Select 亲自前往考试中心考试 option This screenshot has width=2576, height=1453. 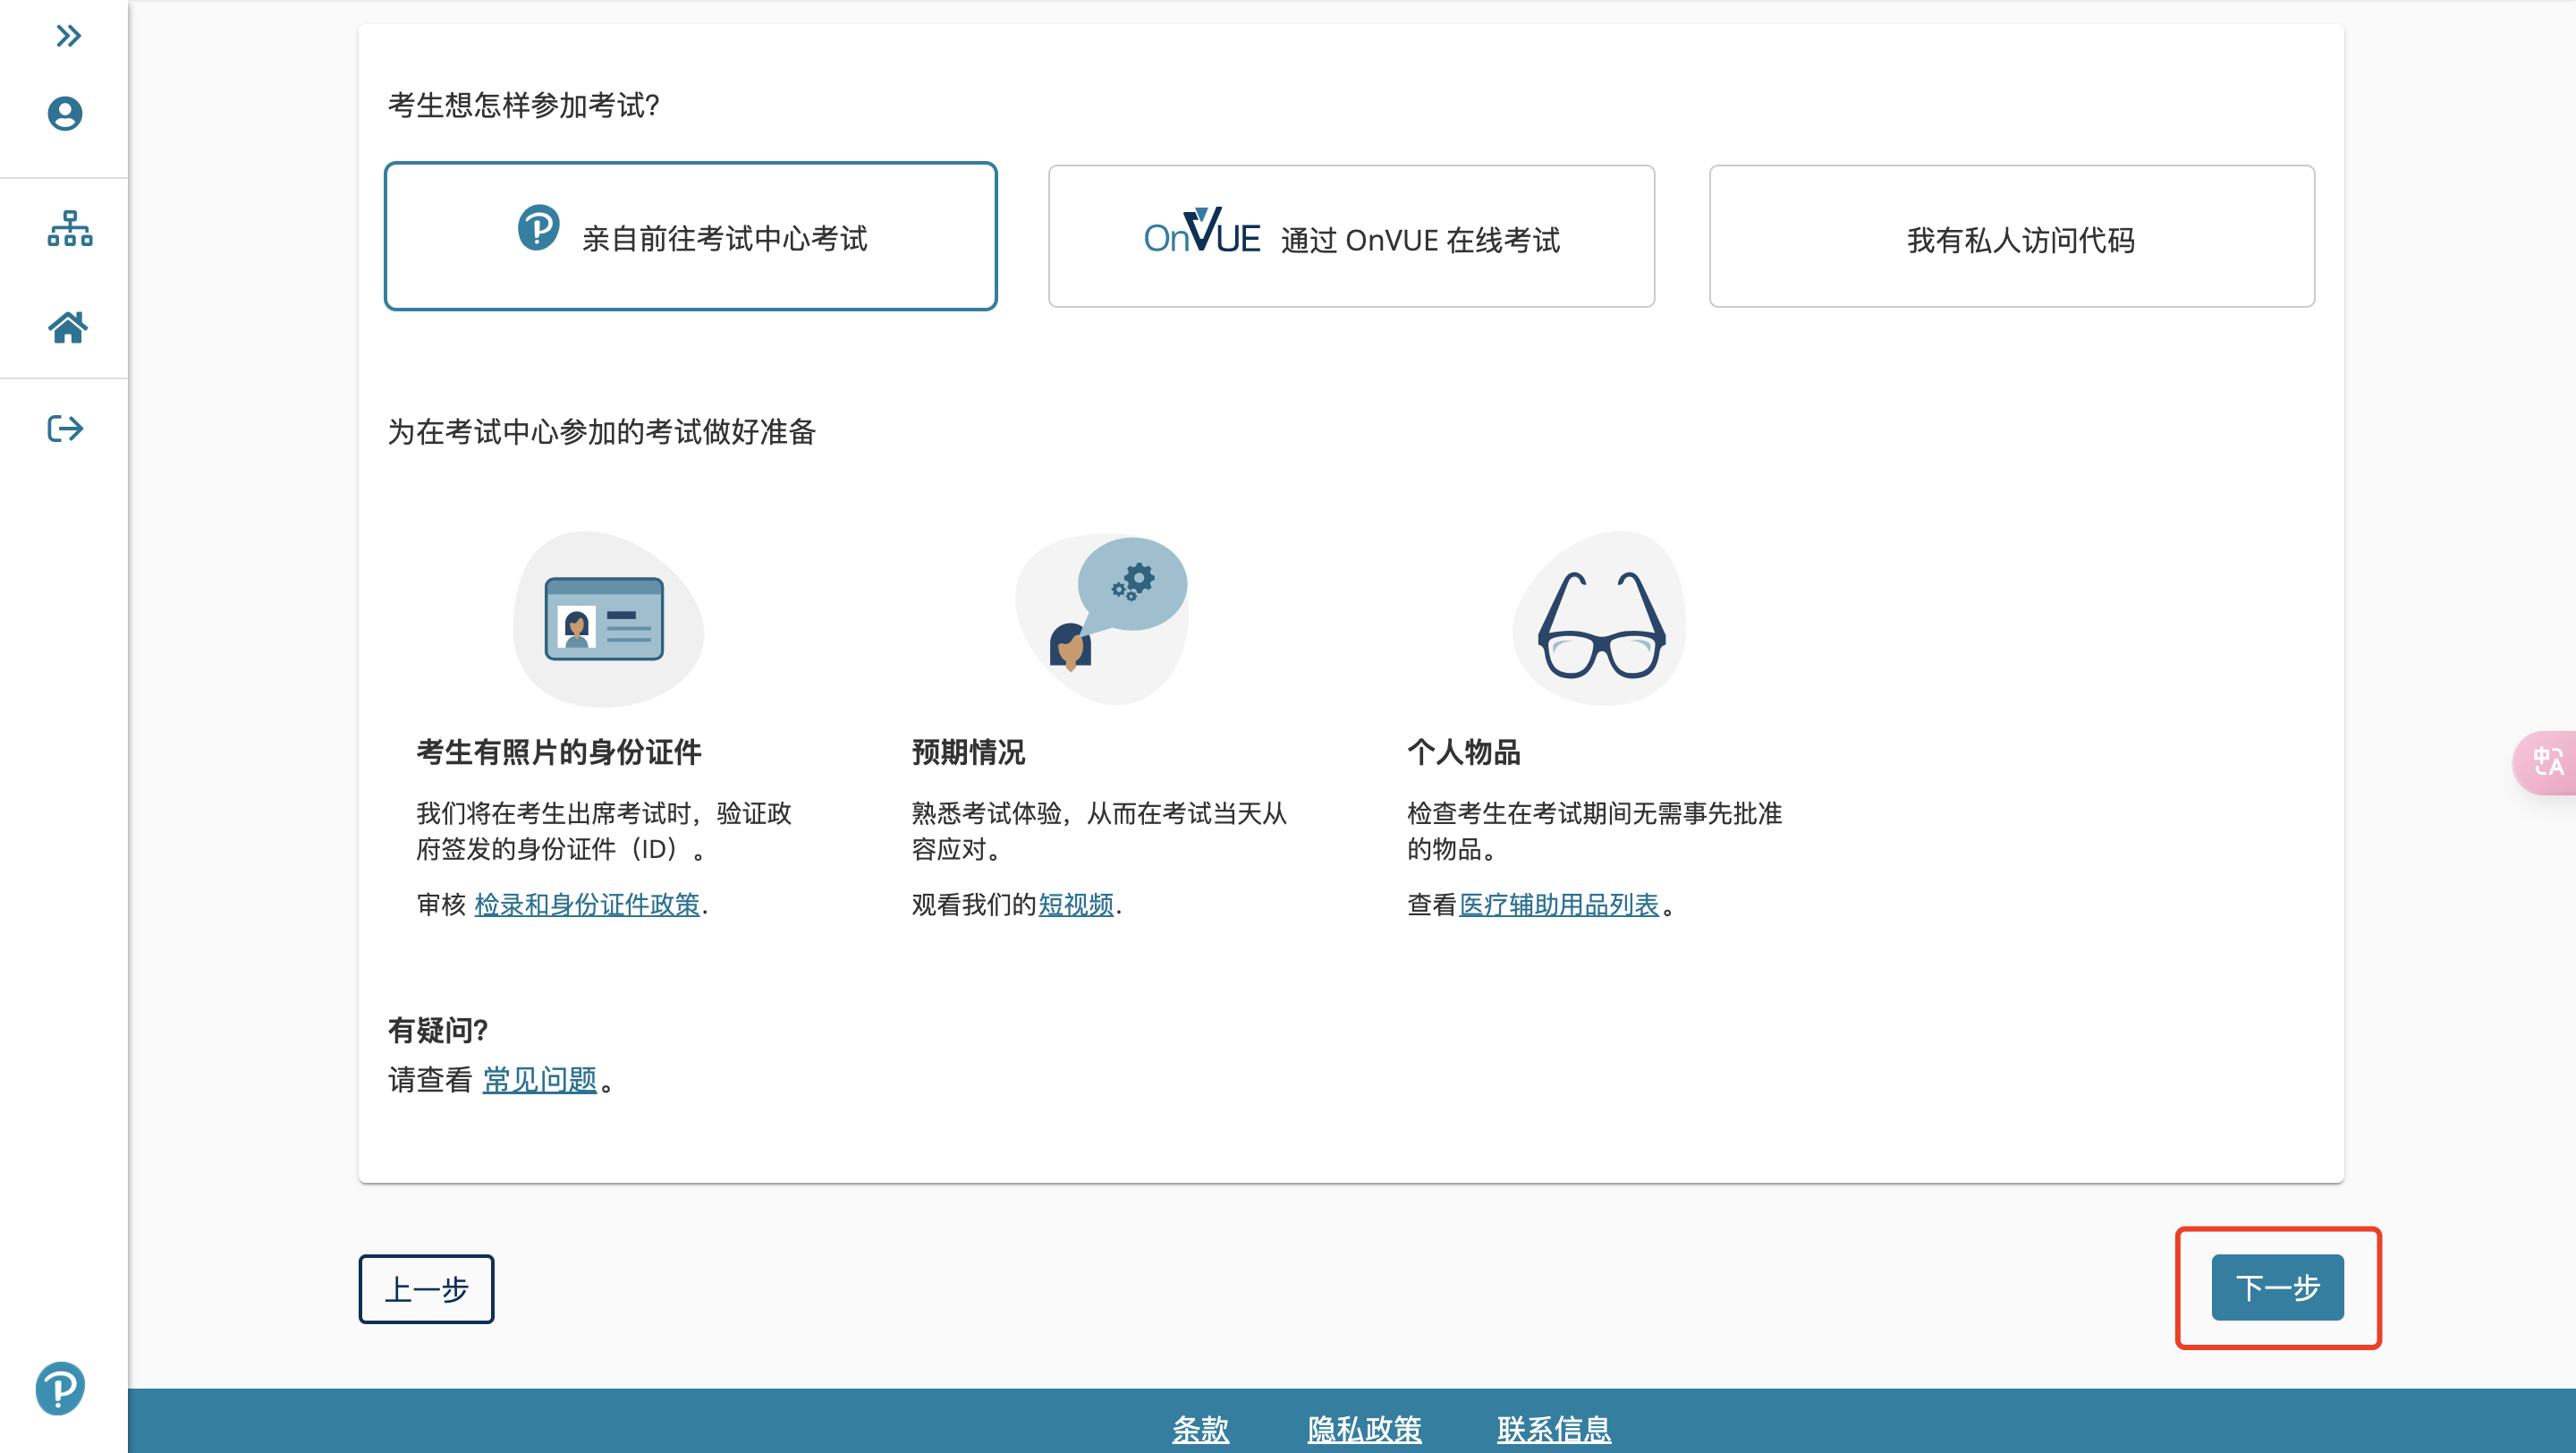coord(690,236)
